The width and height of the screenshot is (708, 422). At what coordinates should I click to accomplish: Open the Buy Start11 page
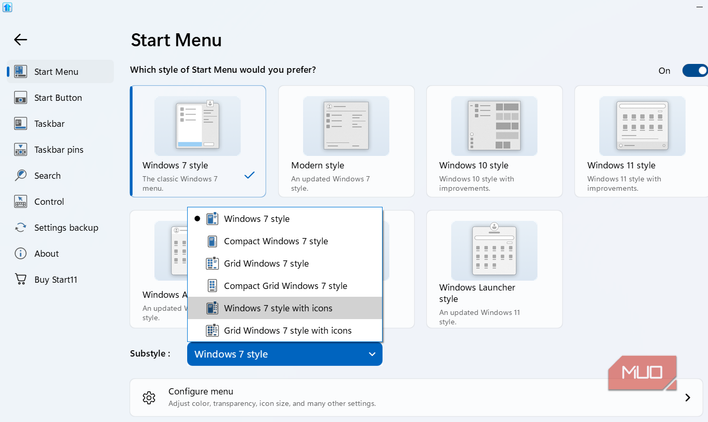60,279
